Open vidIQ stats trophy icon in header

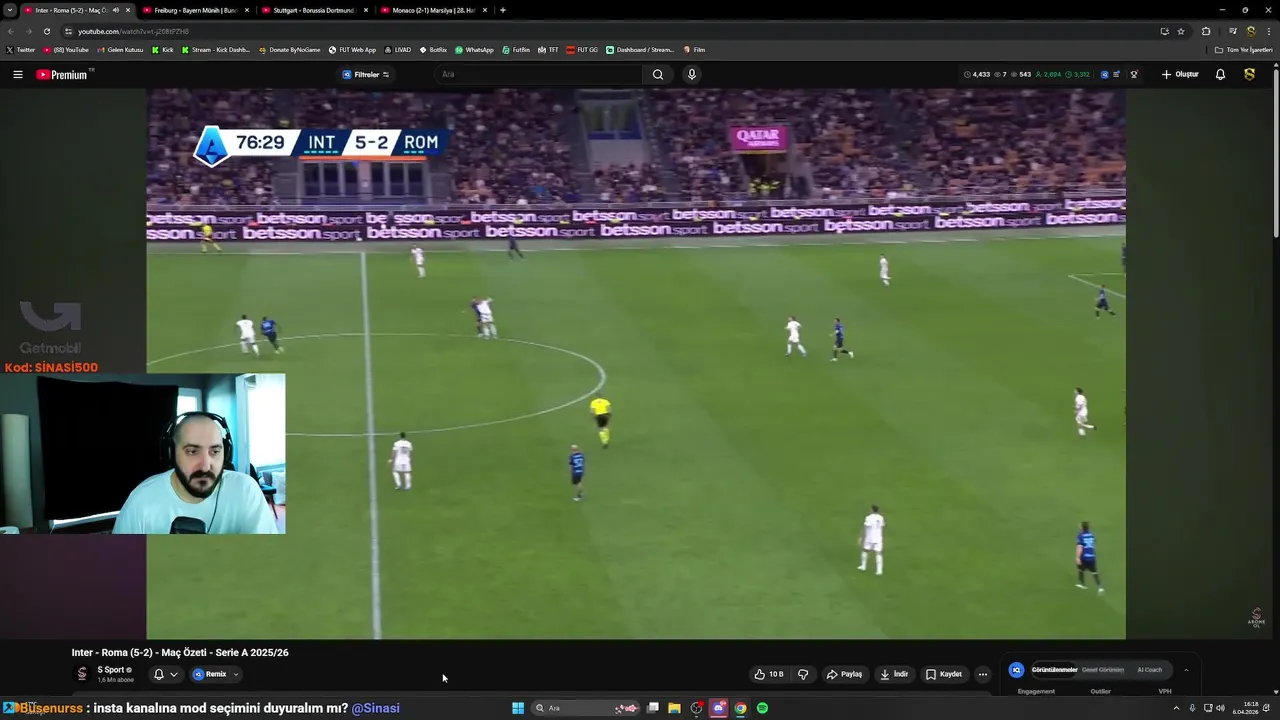tap(1133, 74)
